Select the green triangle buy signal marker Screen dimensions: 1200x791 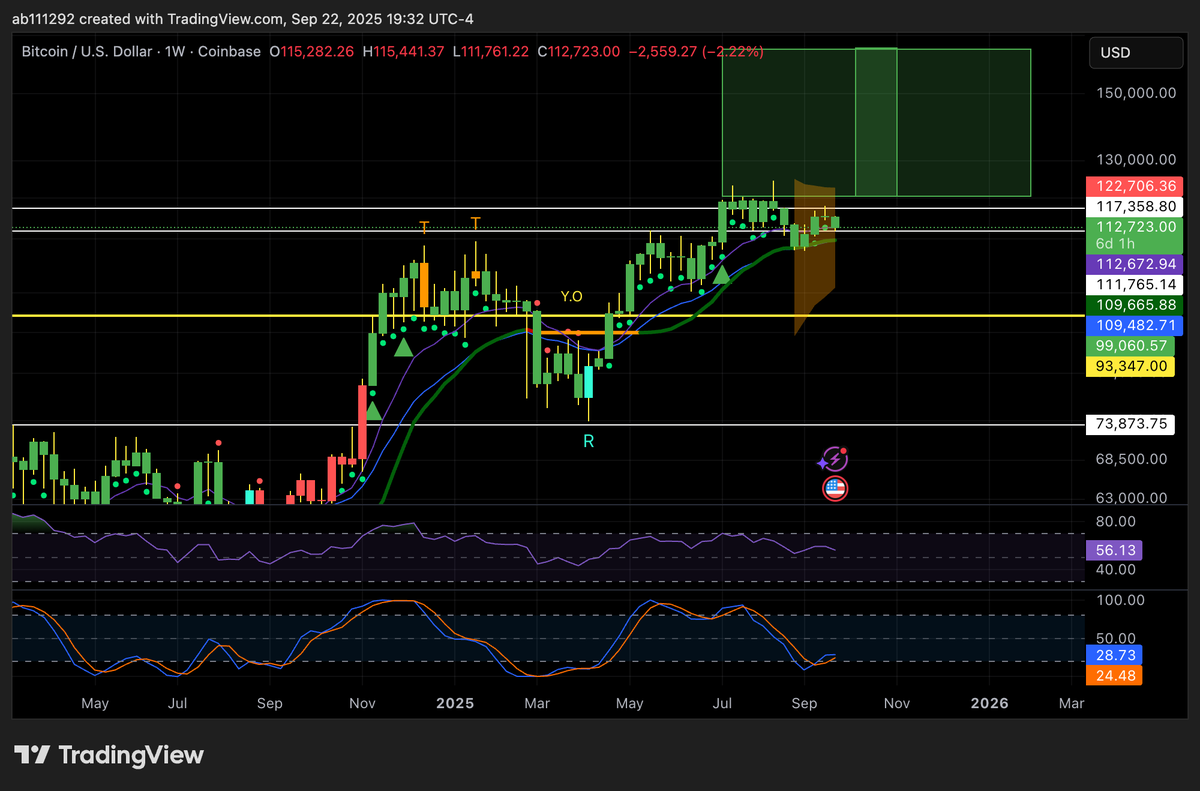[722, 277]
